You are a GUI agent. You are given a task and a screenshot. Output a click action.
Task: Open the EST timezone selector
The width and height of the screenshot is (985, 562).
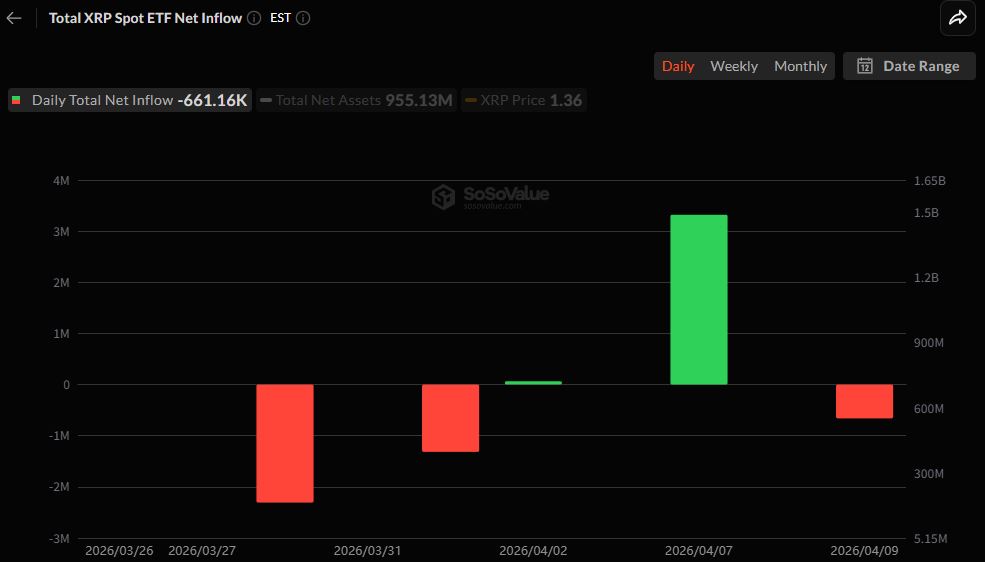tap(280, 18)
